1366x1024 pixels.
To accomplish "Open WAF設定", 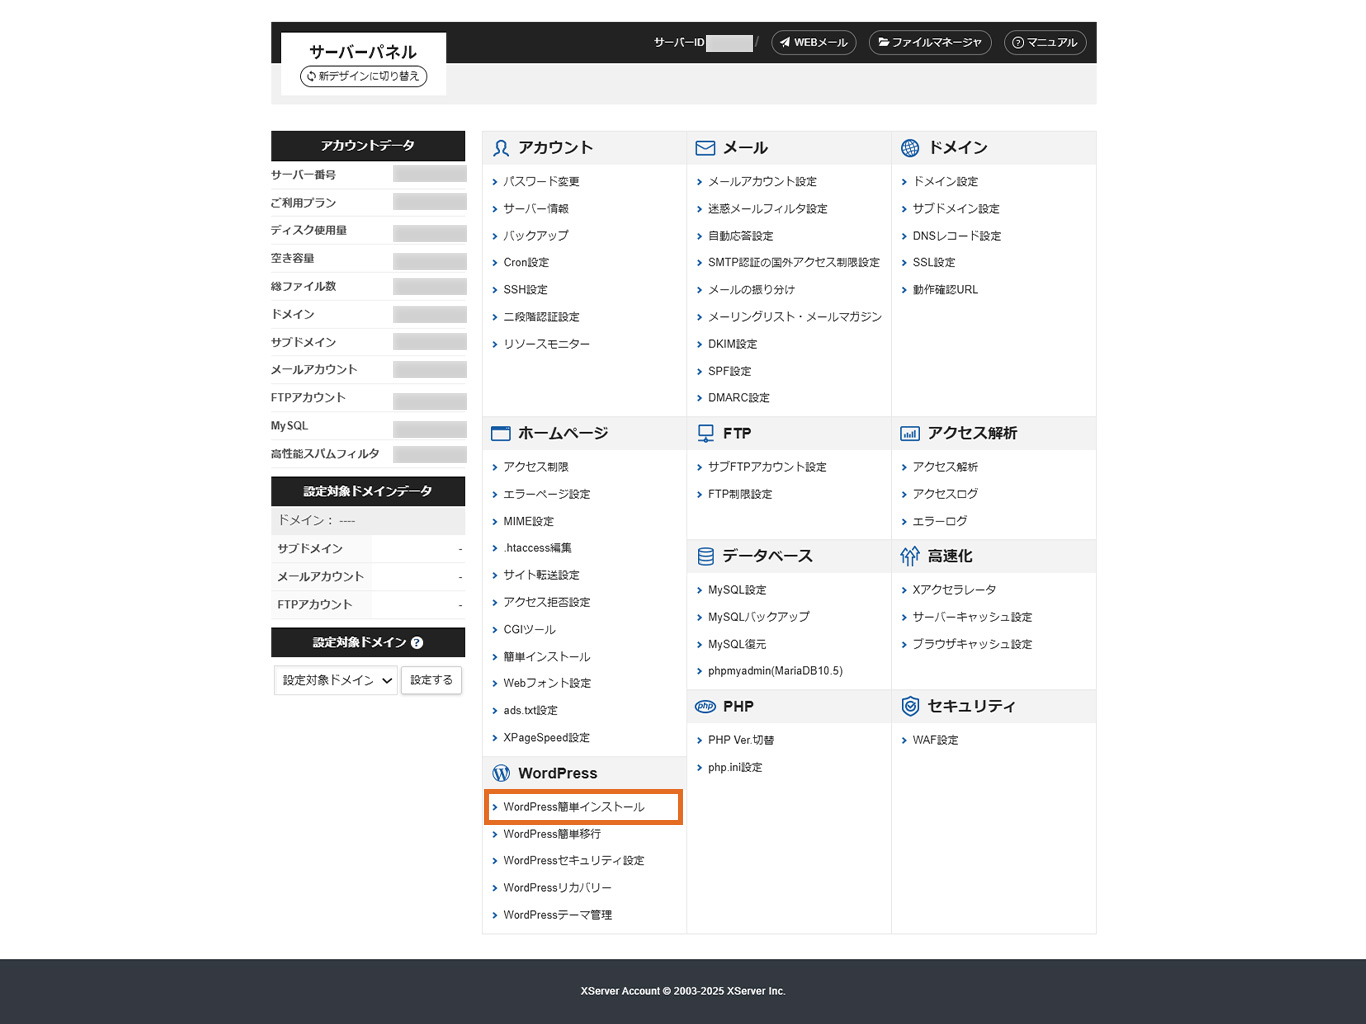I will (x=935, y=740).
